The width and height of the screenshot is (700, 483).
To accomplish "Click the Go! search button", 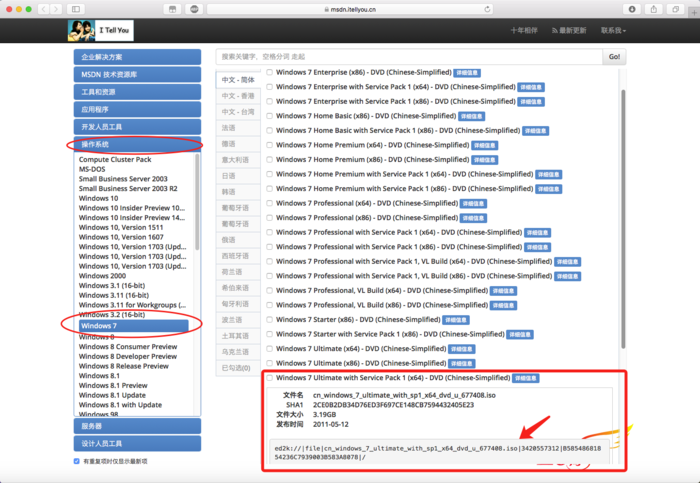I will click(614, 57).
